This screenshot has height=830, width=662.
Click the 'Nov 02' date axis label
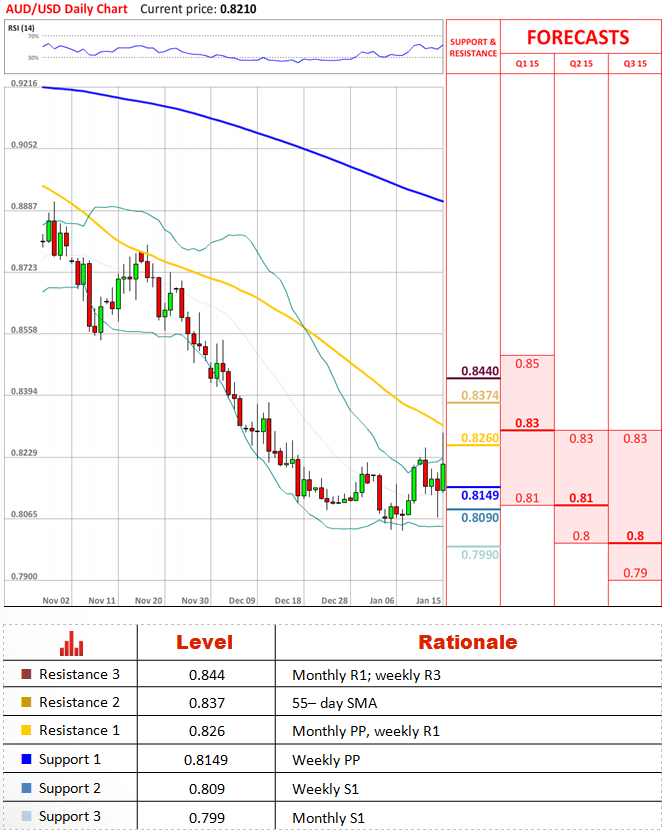click(x=56, y=601)
